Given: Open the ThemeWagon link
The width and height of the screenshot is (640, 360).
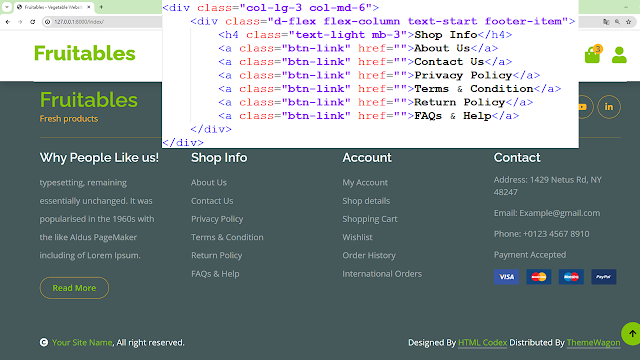Looking at the screenshot, I should coord(593,342).
